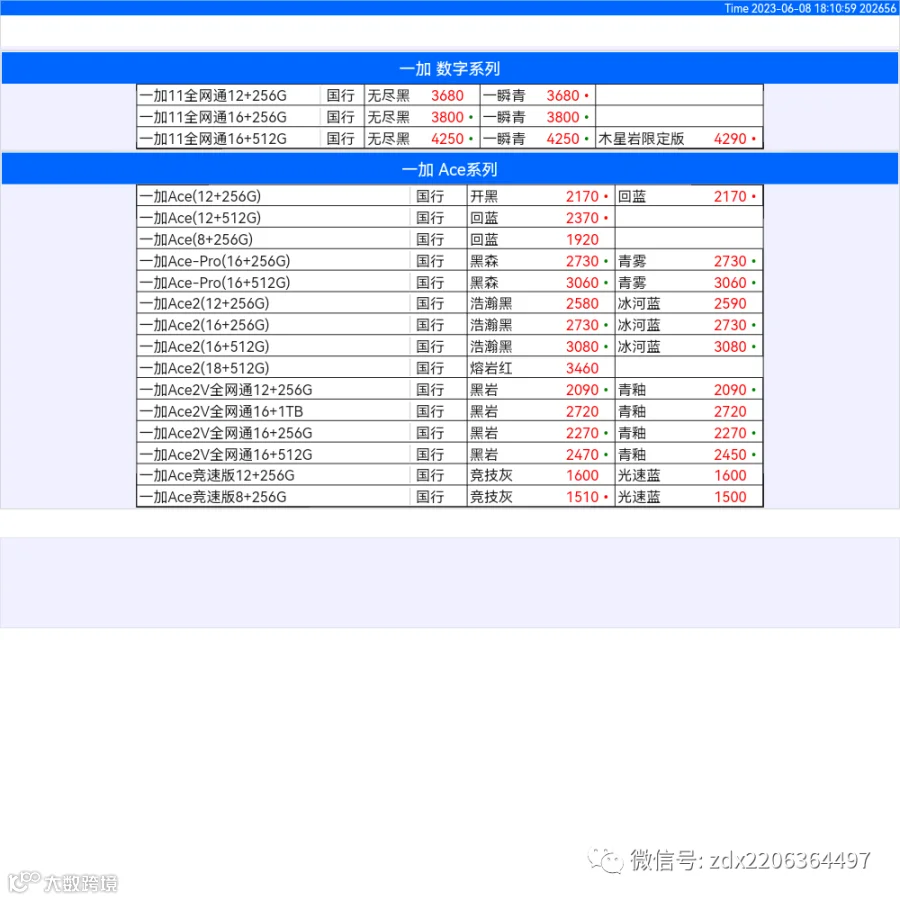This screenshot has width=900, height=900.
Task: Select the "一加Ace-Pro(16+512G)" model cell
Action: tap(273, 282)
